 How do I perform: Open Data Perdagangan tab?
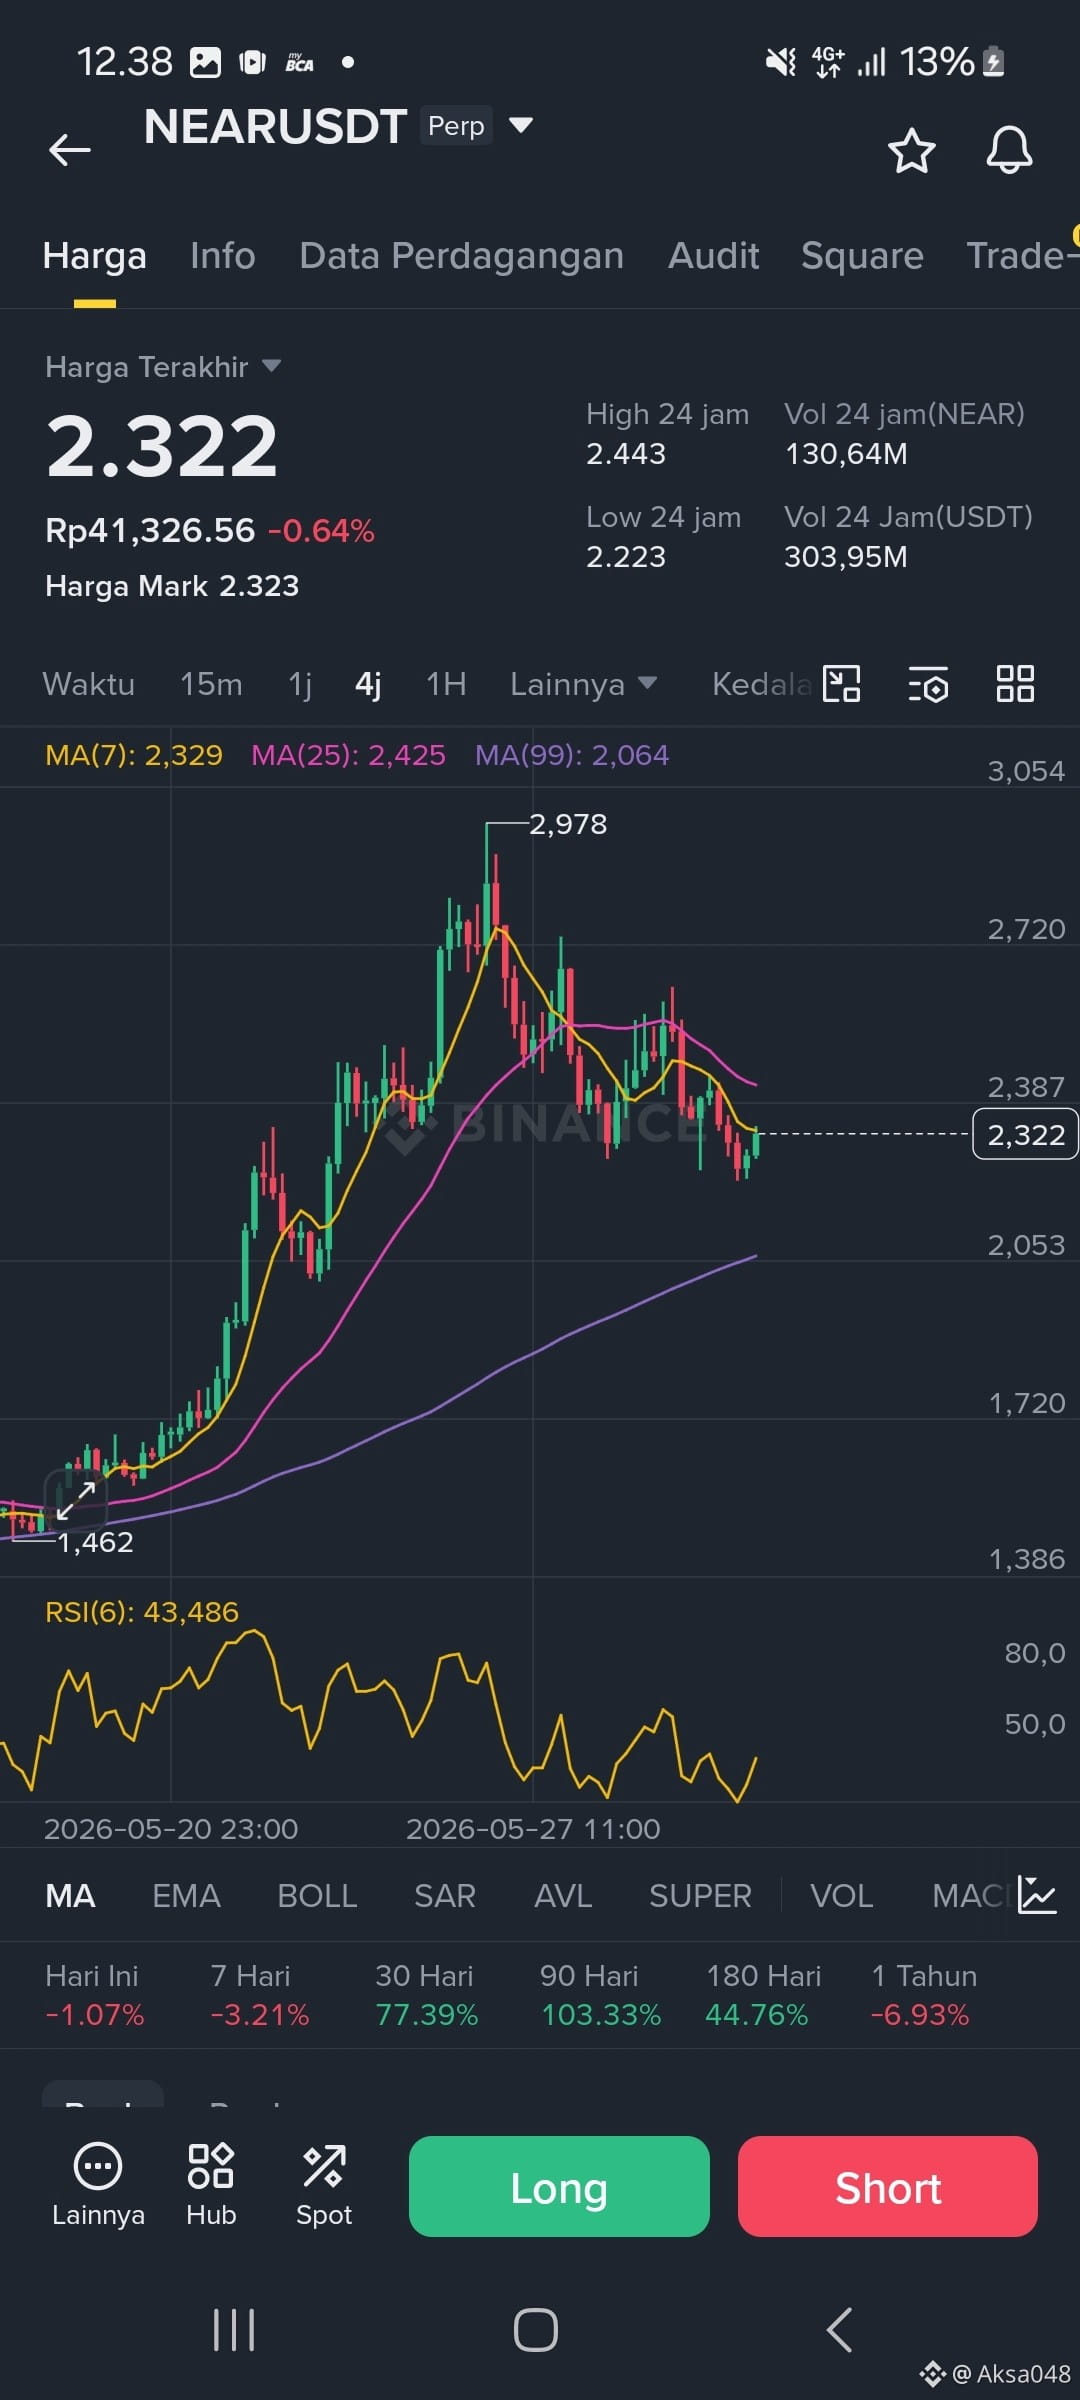462,256
